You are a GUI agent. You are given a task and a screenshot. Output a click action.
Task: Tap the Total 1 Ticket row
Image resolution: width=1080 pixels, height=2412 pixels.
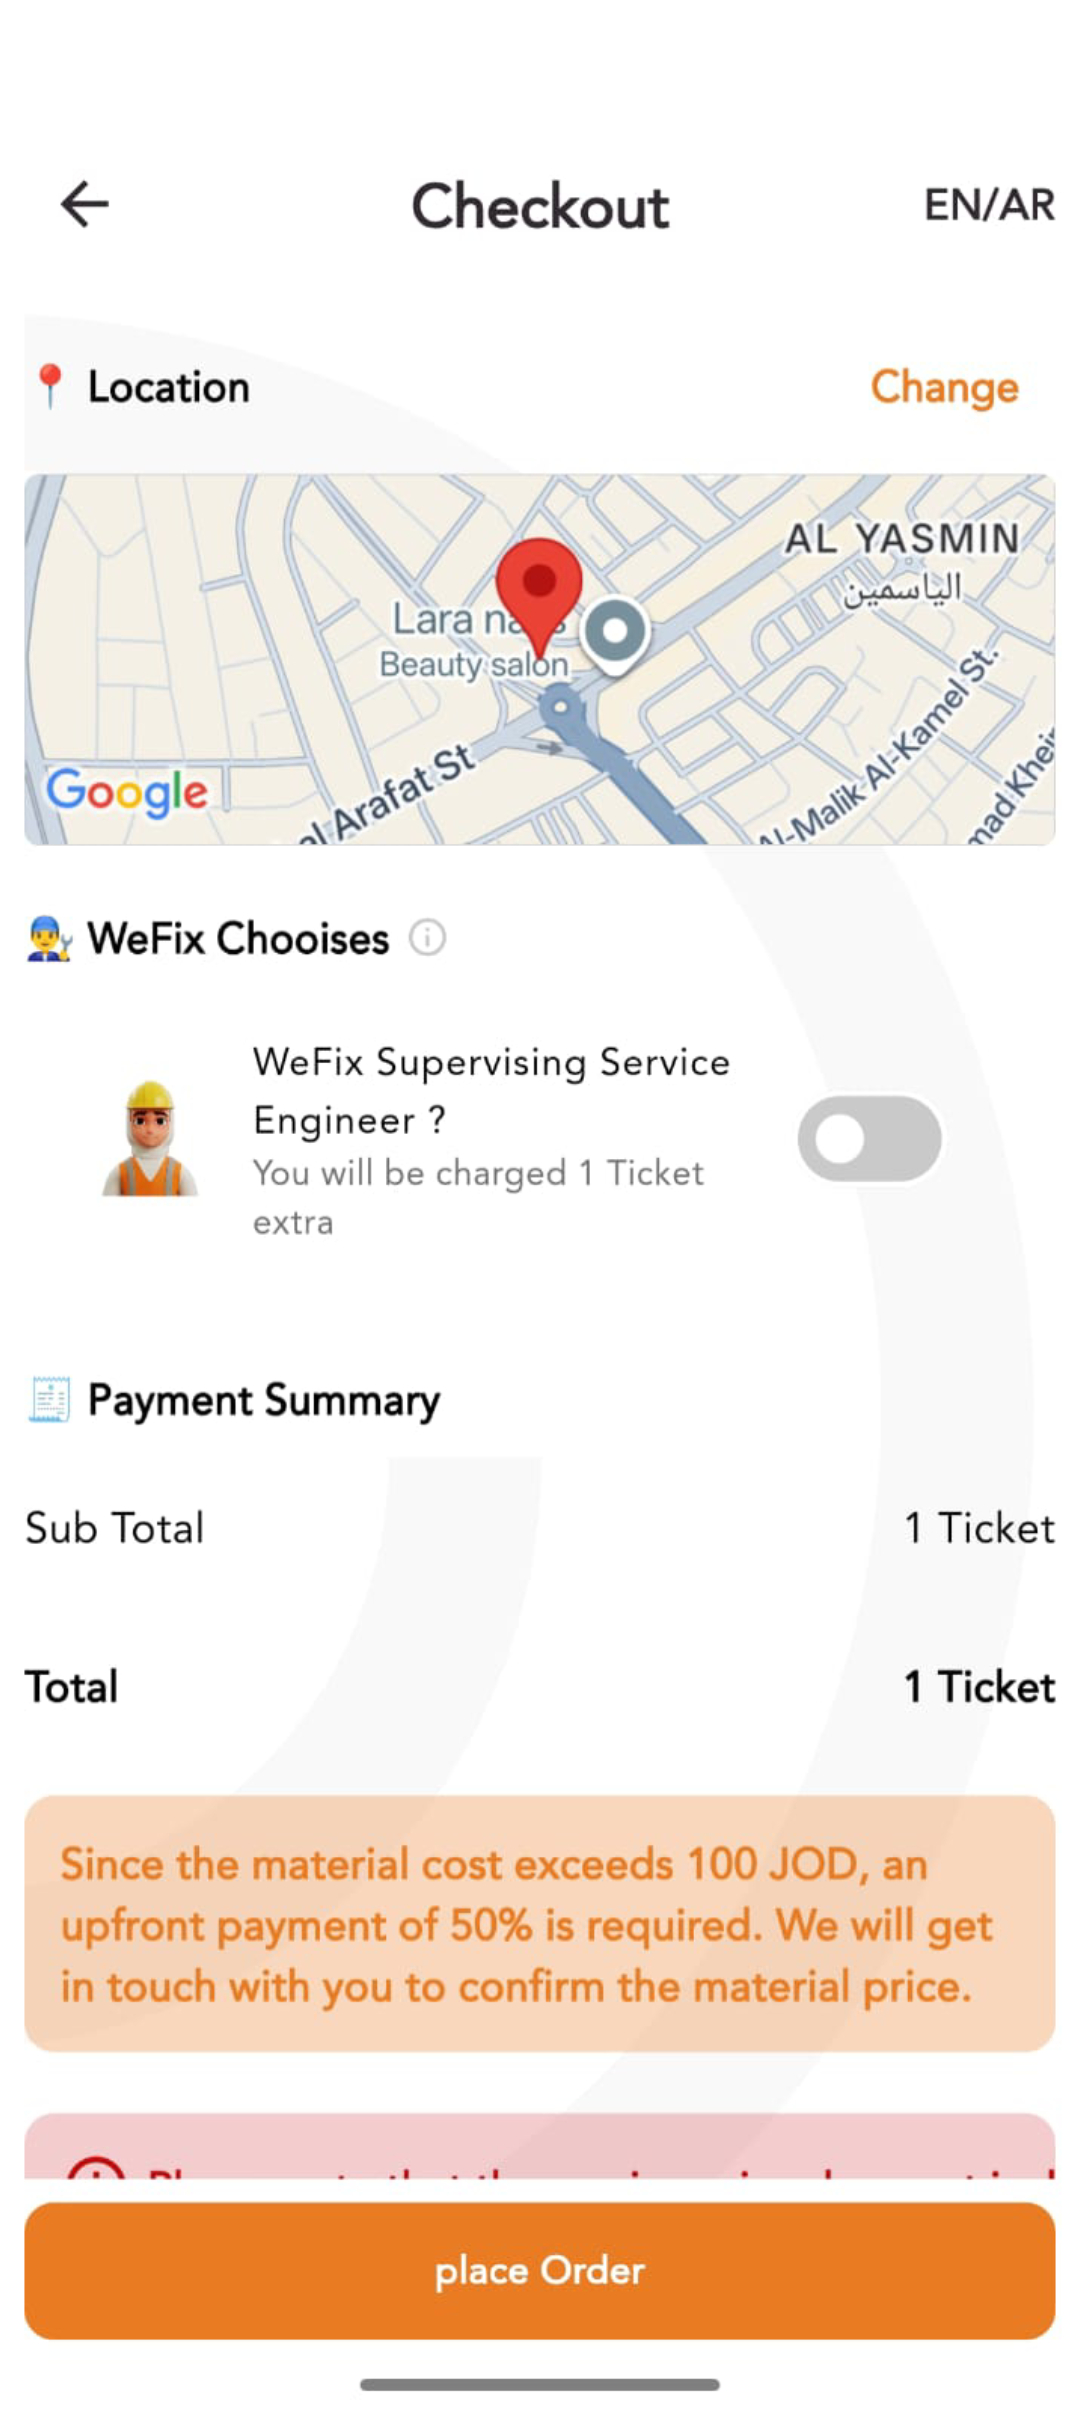(540, 1687)
